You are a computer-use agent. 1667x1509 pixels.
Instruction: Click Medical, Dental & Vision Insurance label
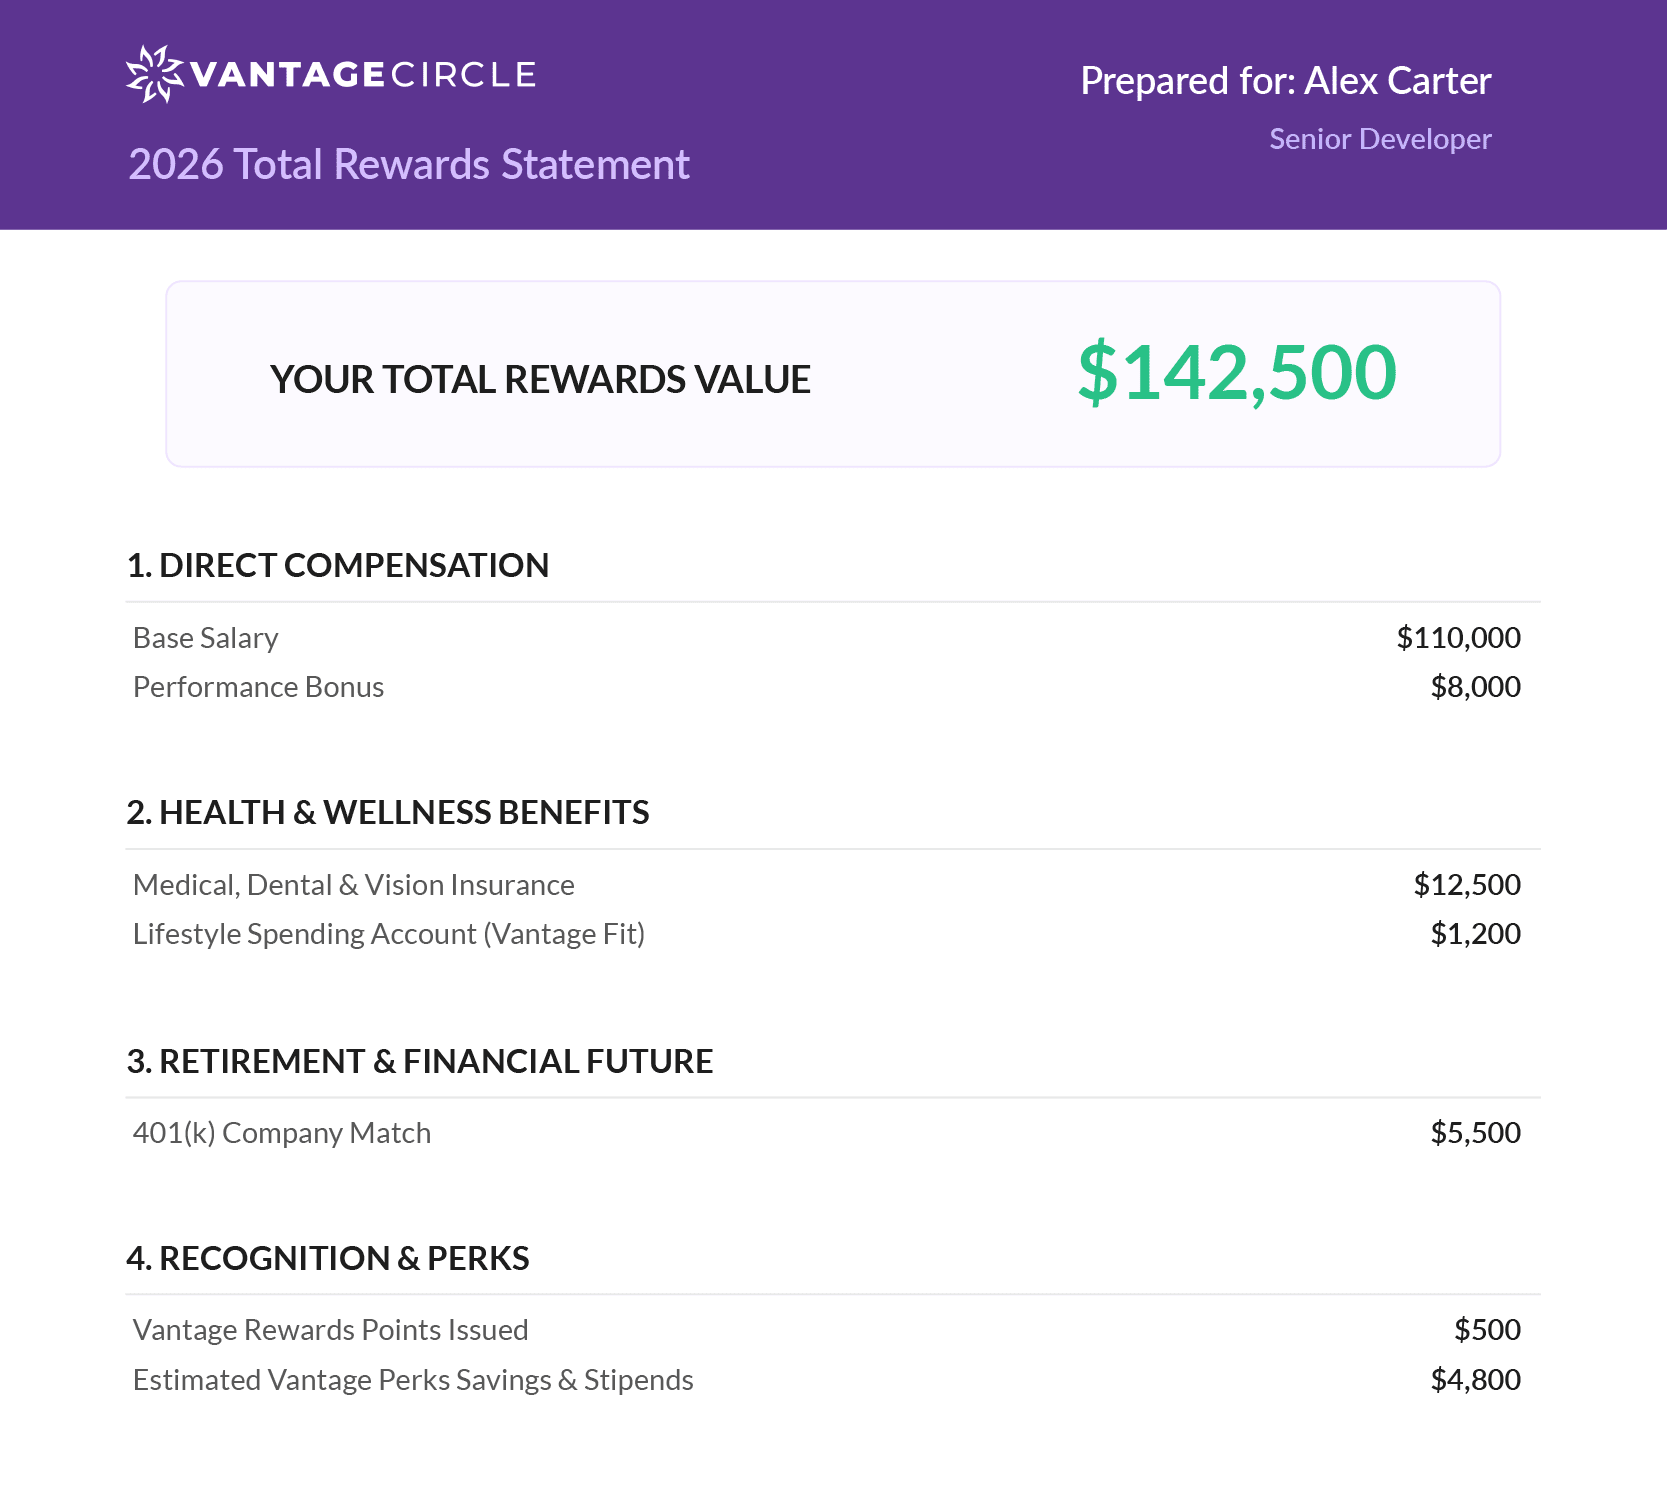pyautogui.click(x=354, y=885)
